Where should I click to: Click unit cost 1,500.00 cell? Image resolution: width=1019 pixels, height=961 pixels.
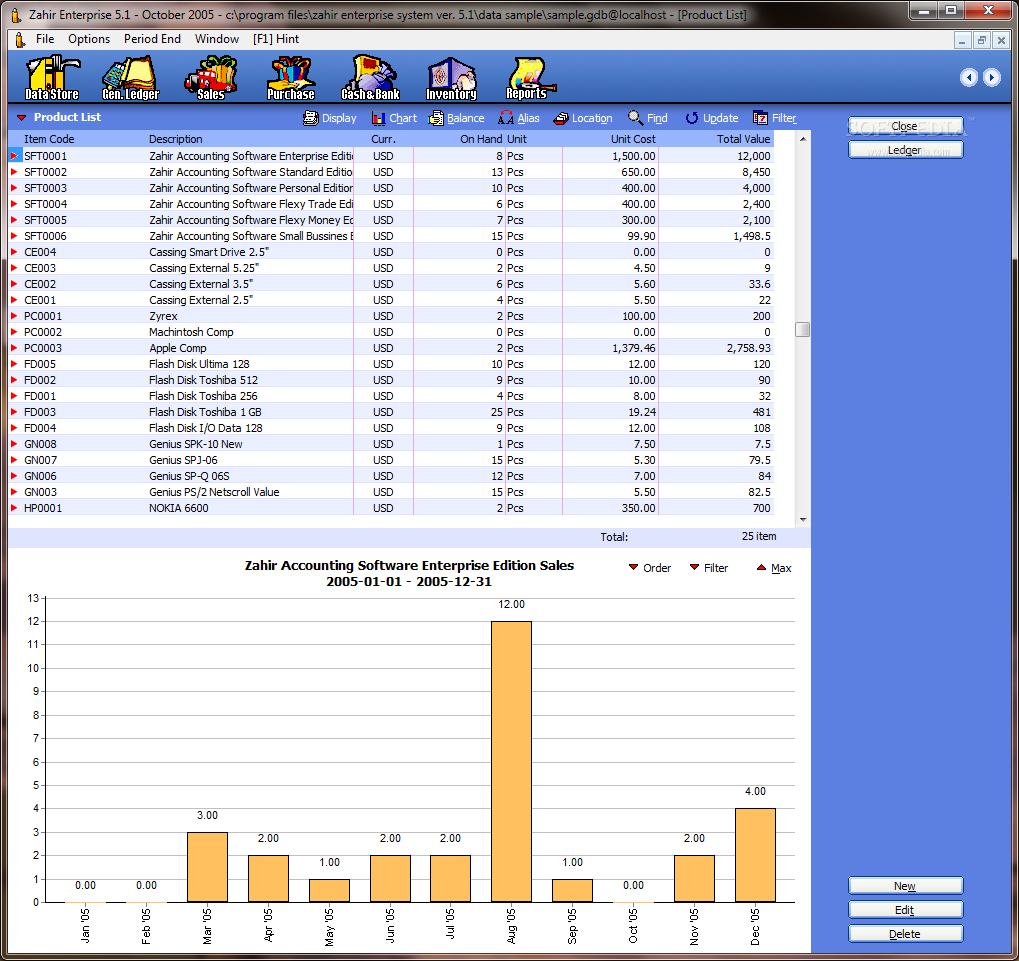[634, 156]
